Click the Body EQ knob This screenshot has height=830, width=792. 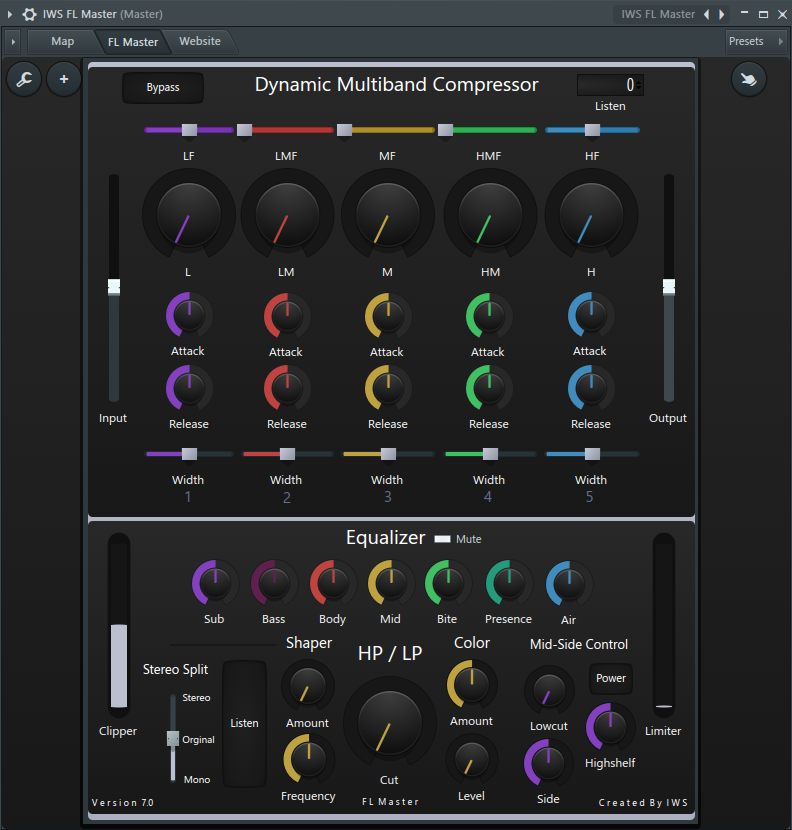[333, 583]
